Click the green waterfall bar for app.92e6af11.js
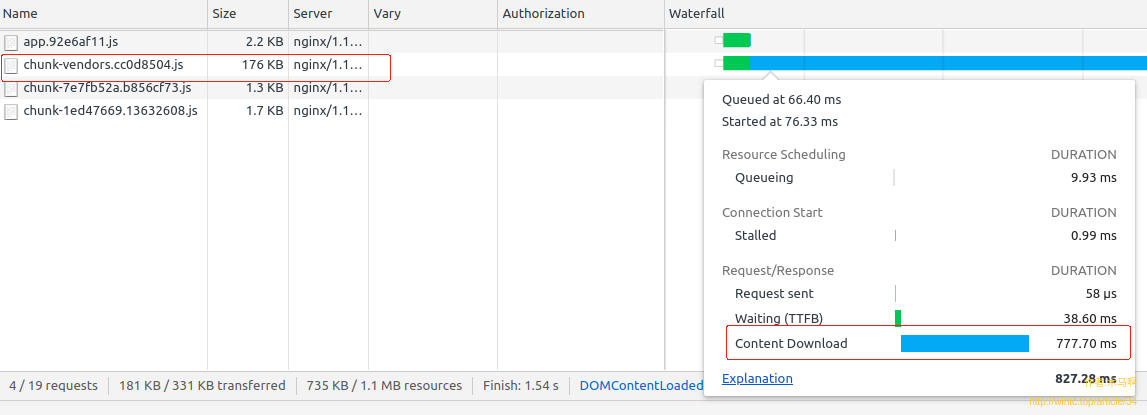The height and width of the screenshot is (415, 1147). coord(736,40)
